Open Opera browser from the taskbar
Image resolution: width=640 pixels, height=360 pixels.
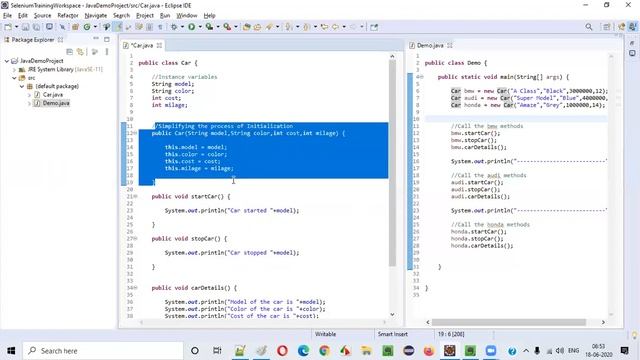282,351
